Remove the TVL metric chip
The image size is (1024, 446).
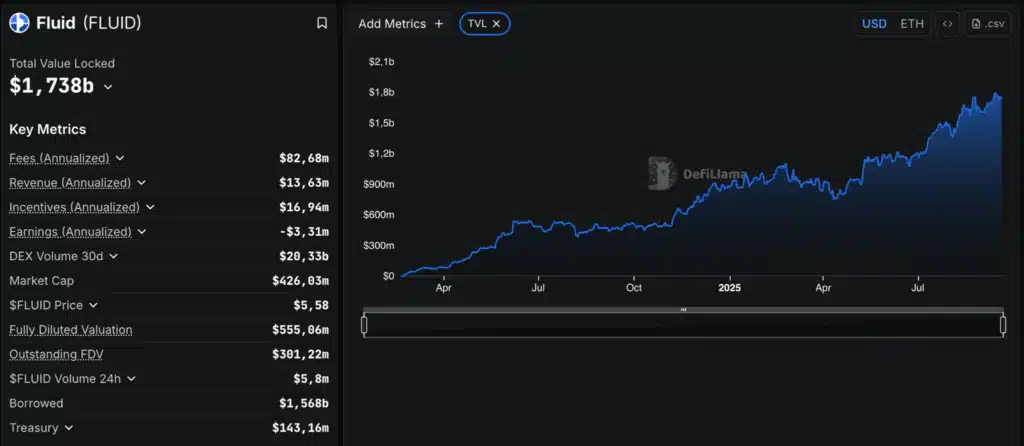pyautogui.click(x=496, y=23)
